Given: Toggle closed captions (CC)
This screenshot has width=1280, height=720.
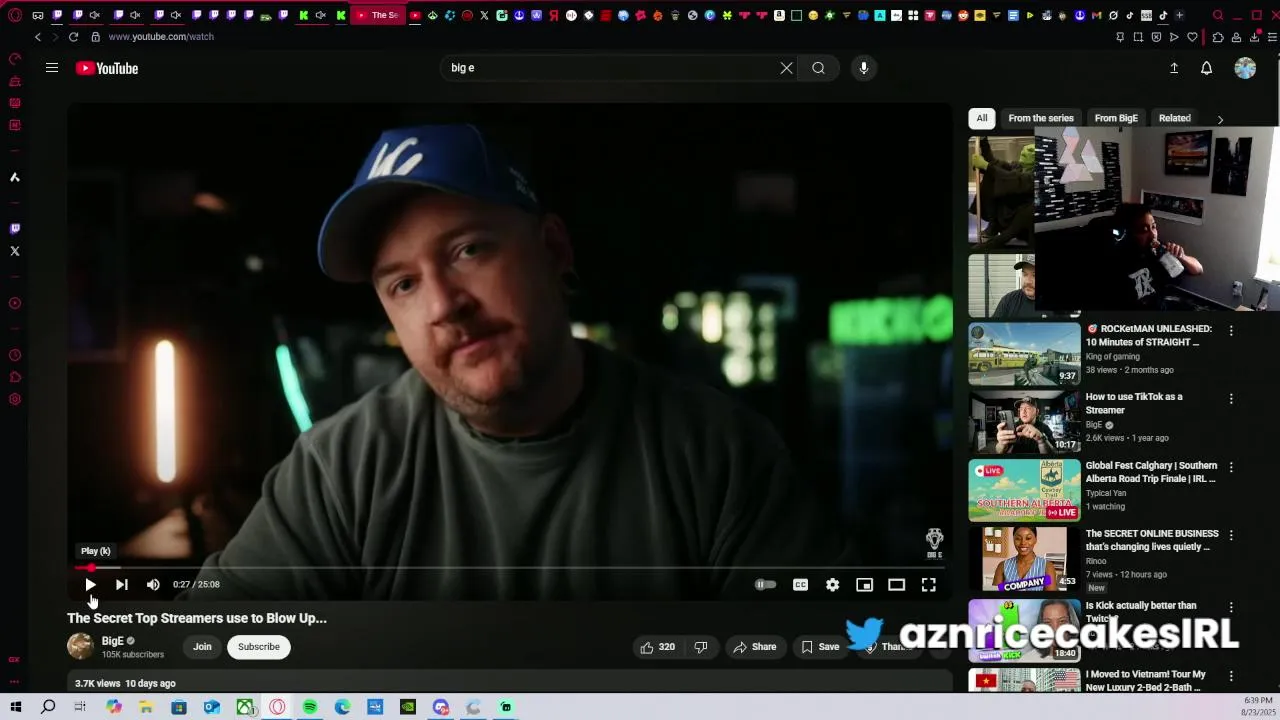Looking at the screenshot, I should (800, 585).
